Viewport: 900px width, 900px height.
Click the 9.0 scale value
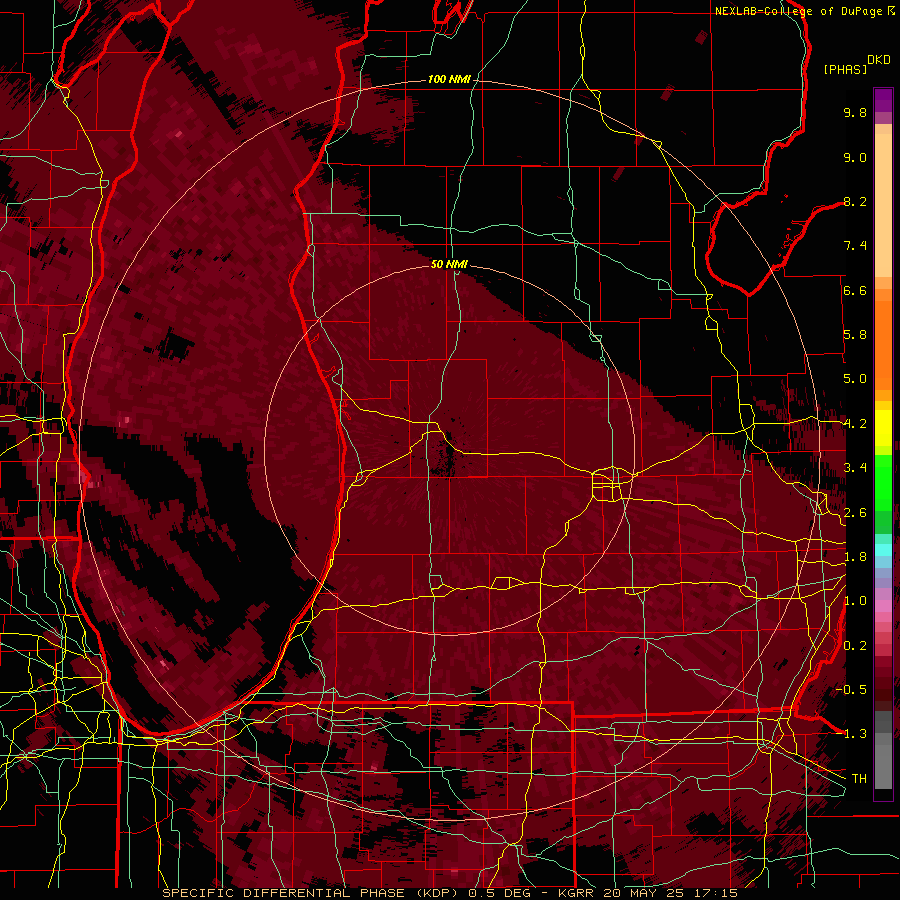(855, 157)
